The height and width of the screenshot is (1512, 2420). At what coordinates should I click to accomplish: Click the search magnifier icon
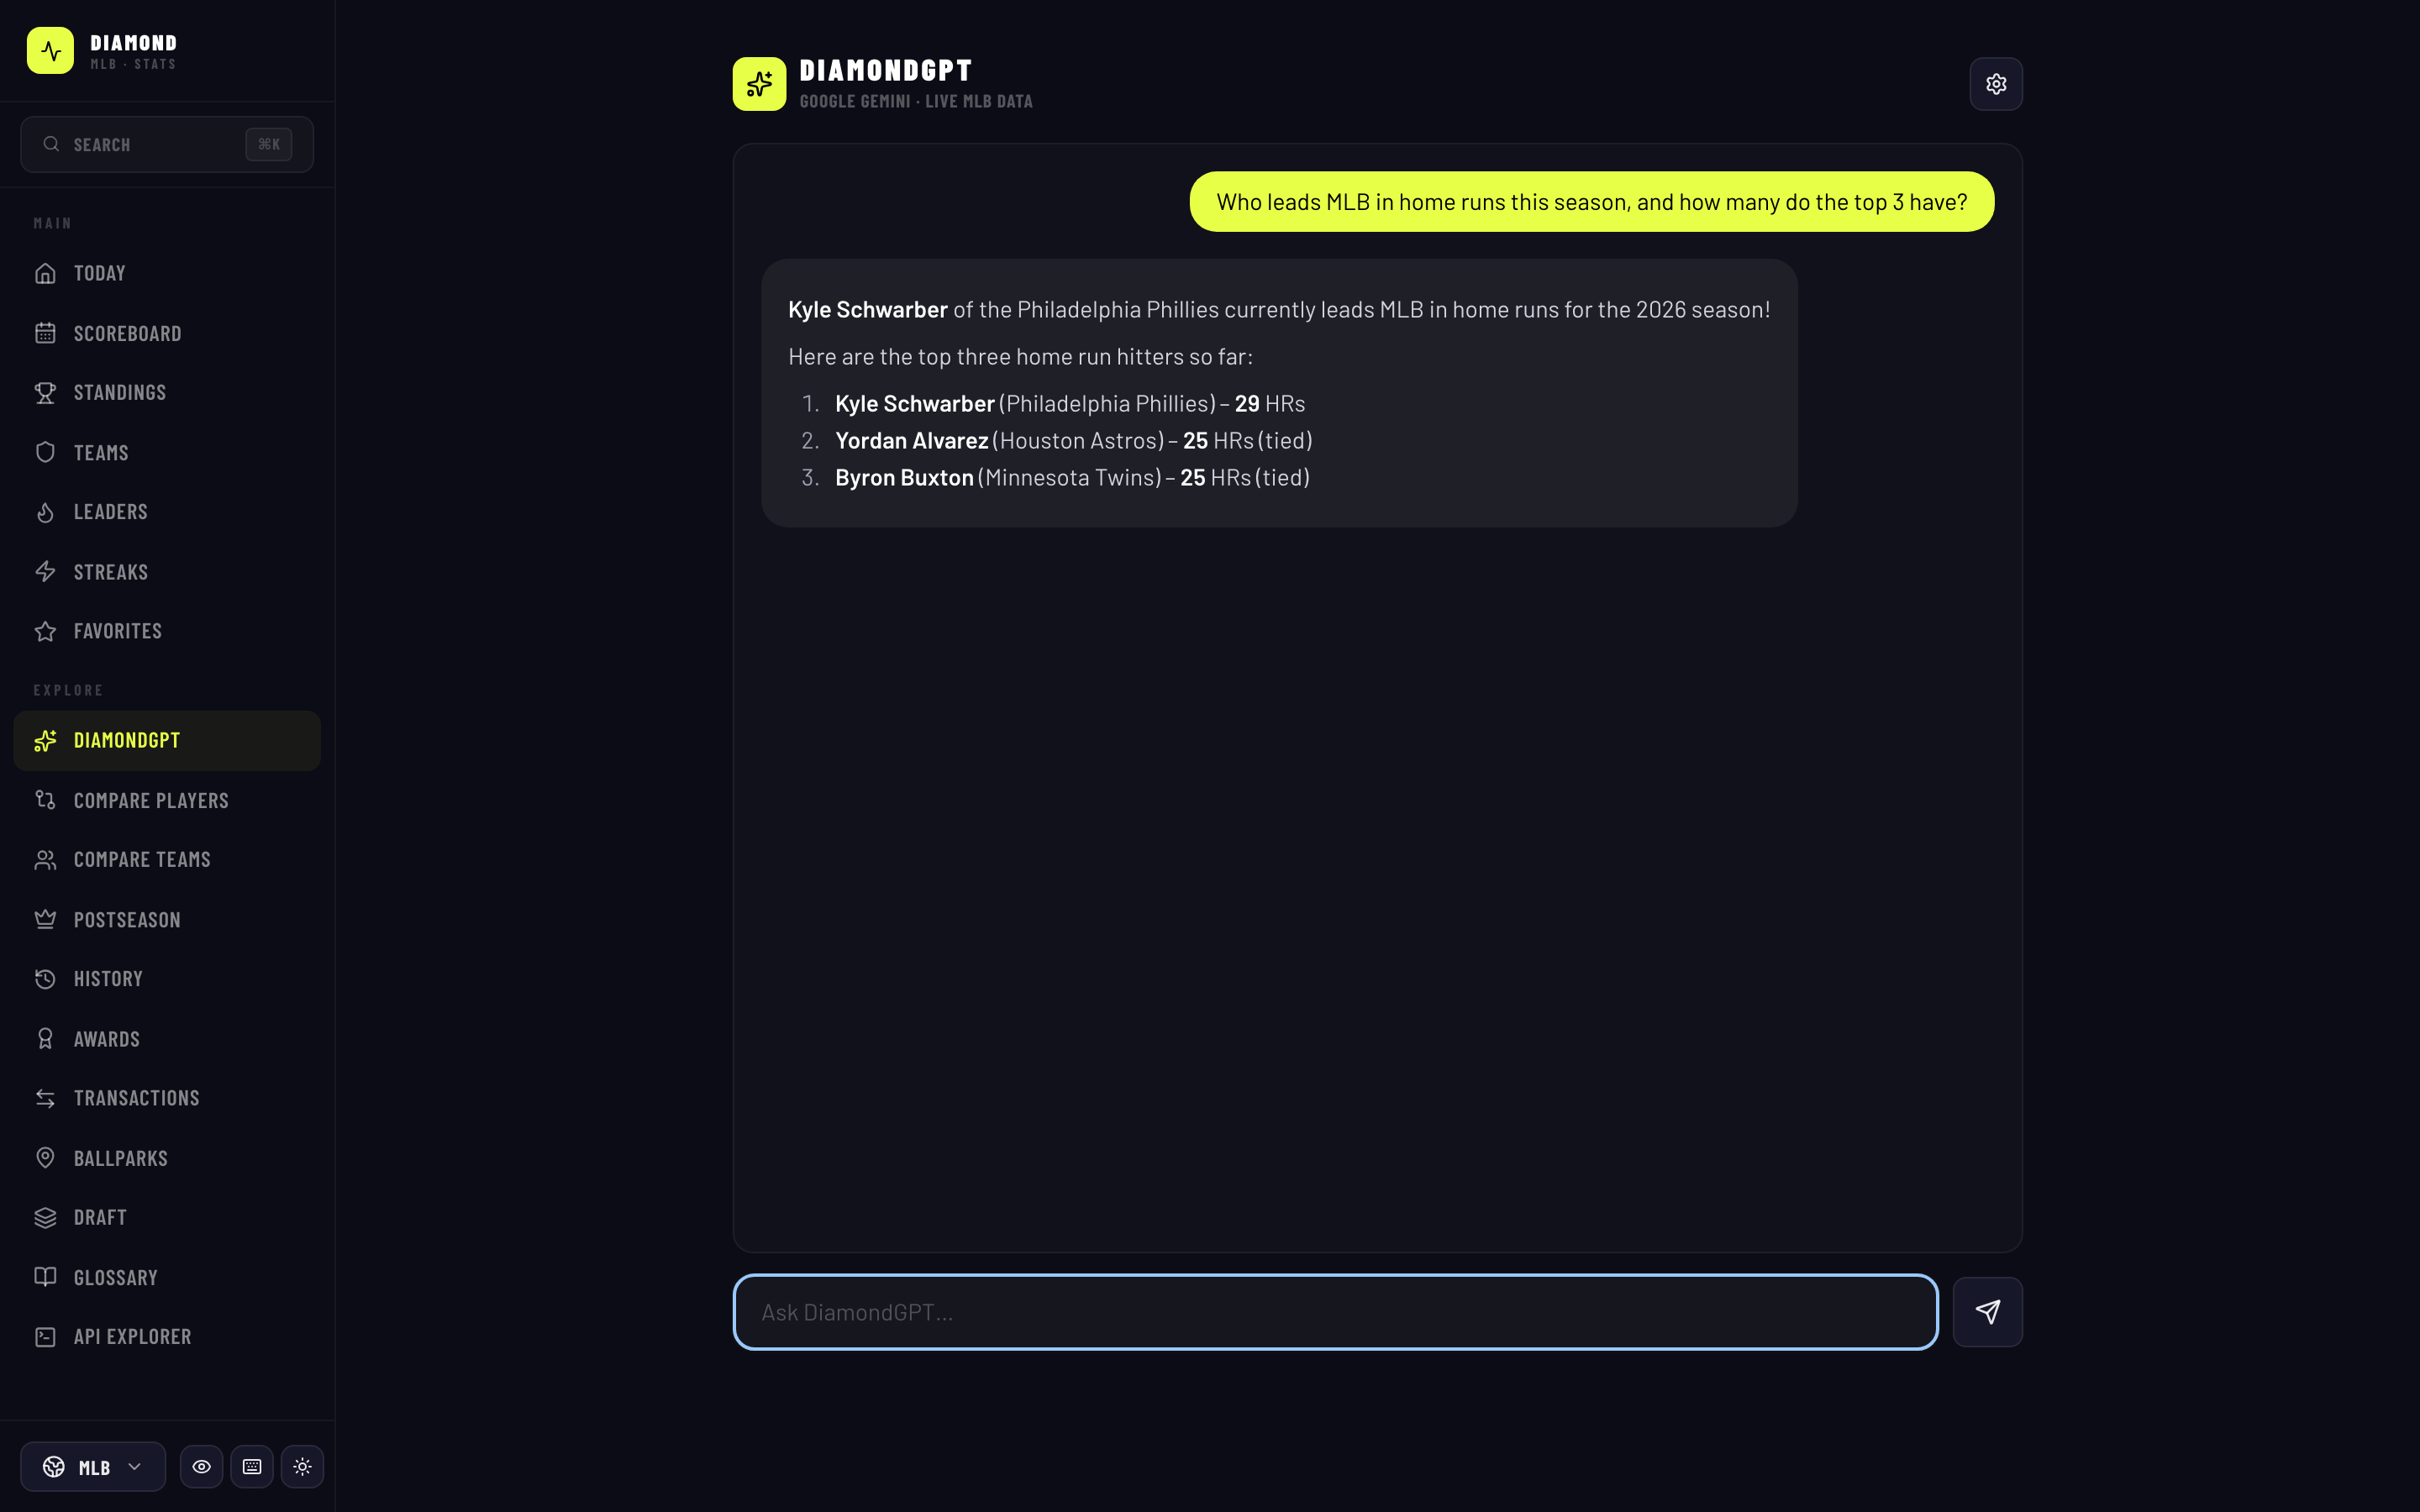[x=51, y=144]
